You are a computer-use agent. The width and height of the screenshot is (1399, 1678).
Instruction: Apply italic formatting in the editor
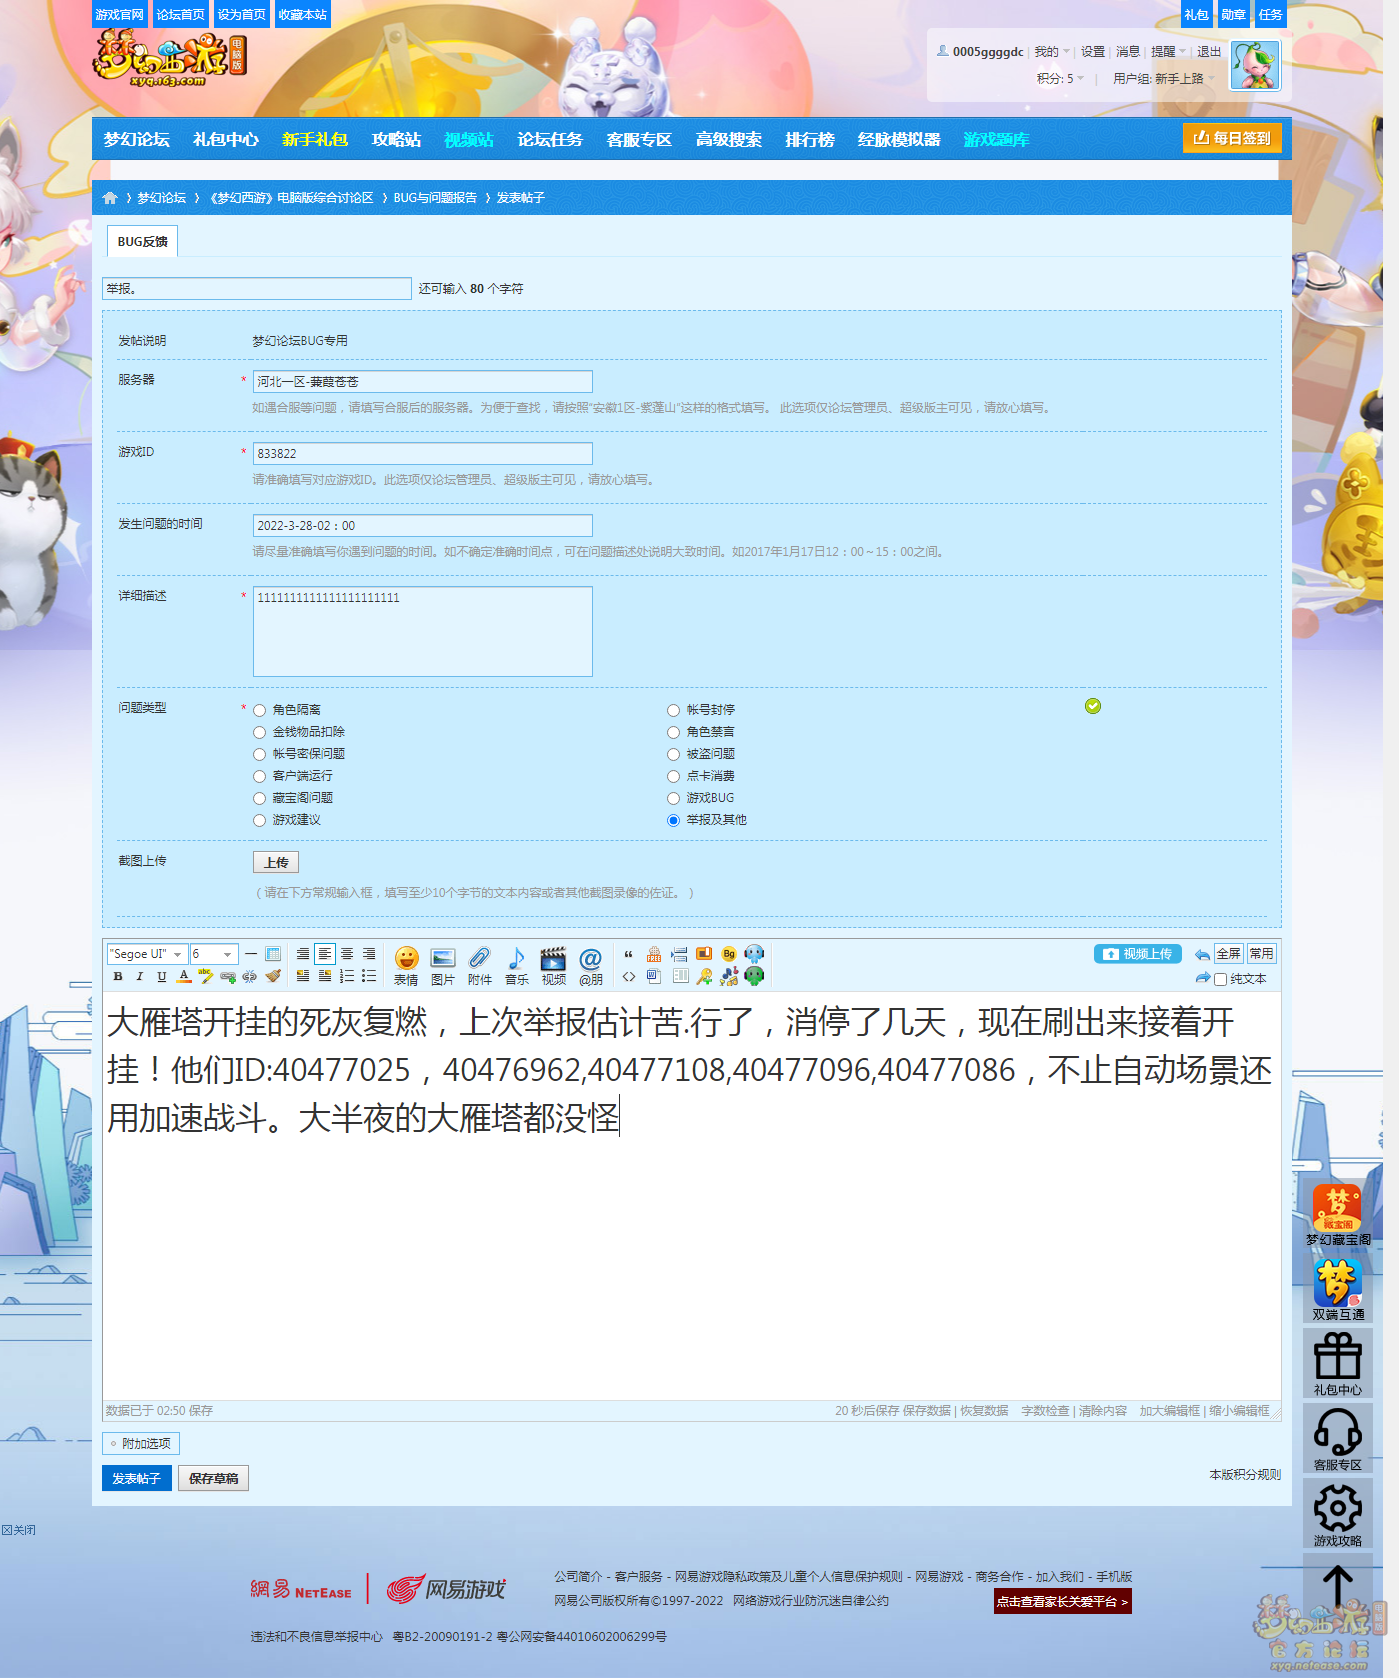tap(140, 977)
